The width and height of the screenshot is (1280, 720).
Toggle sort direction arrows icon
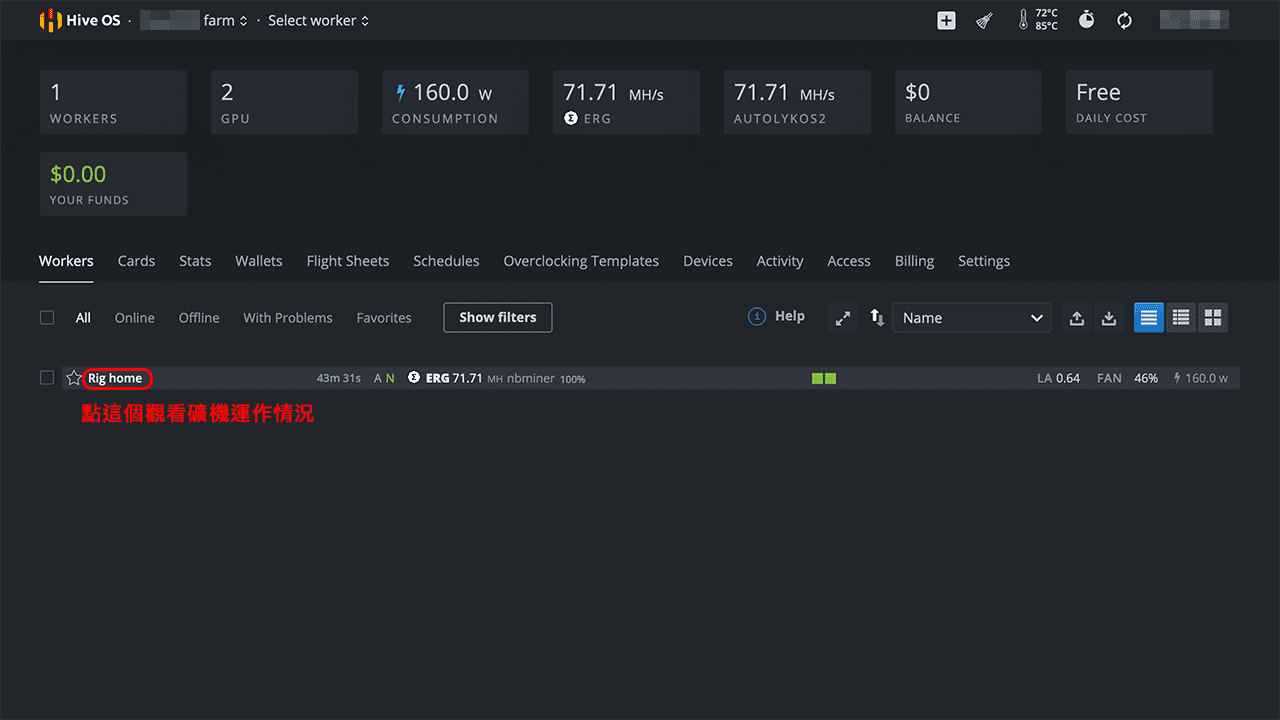877,318
